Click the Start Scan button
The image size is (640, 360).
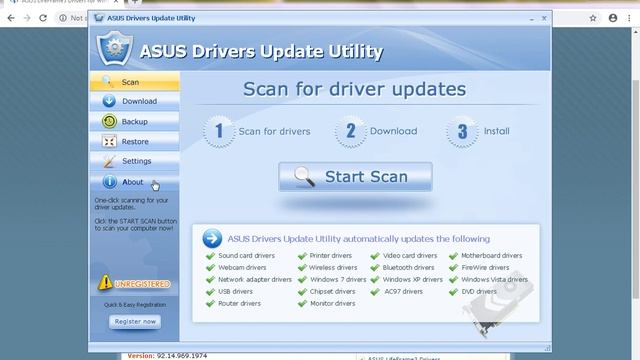pos(355,177)
